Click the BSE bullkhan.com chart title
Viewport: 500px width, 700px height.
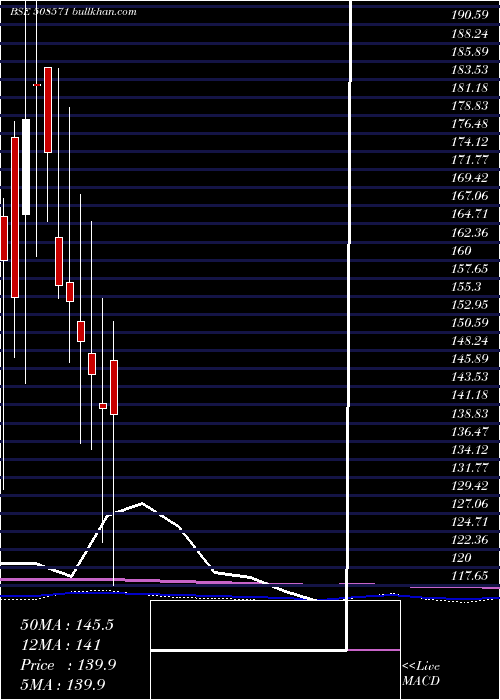(x=73, y=12)
